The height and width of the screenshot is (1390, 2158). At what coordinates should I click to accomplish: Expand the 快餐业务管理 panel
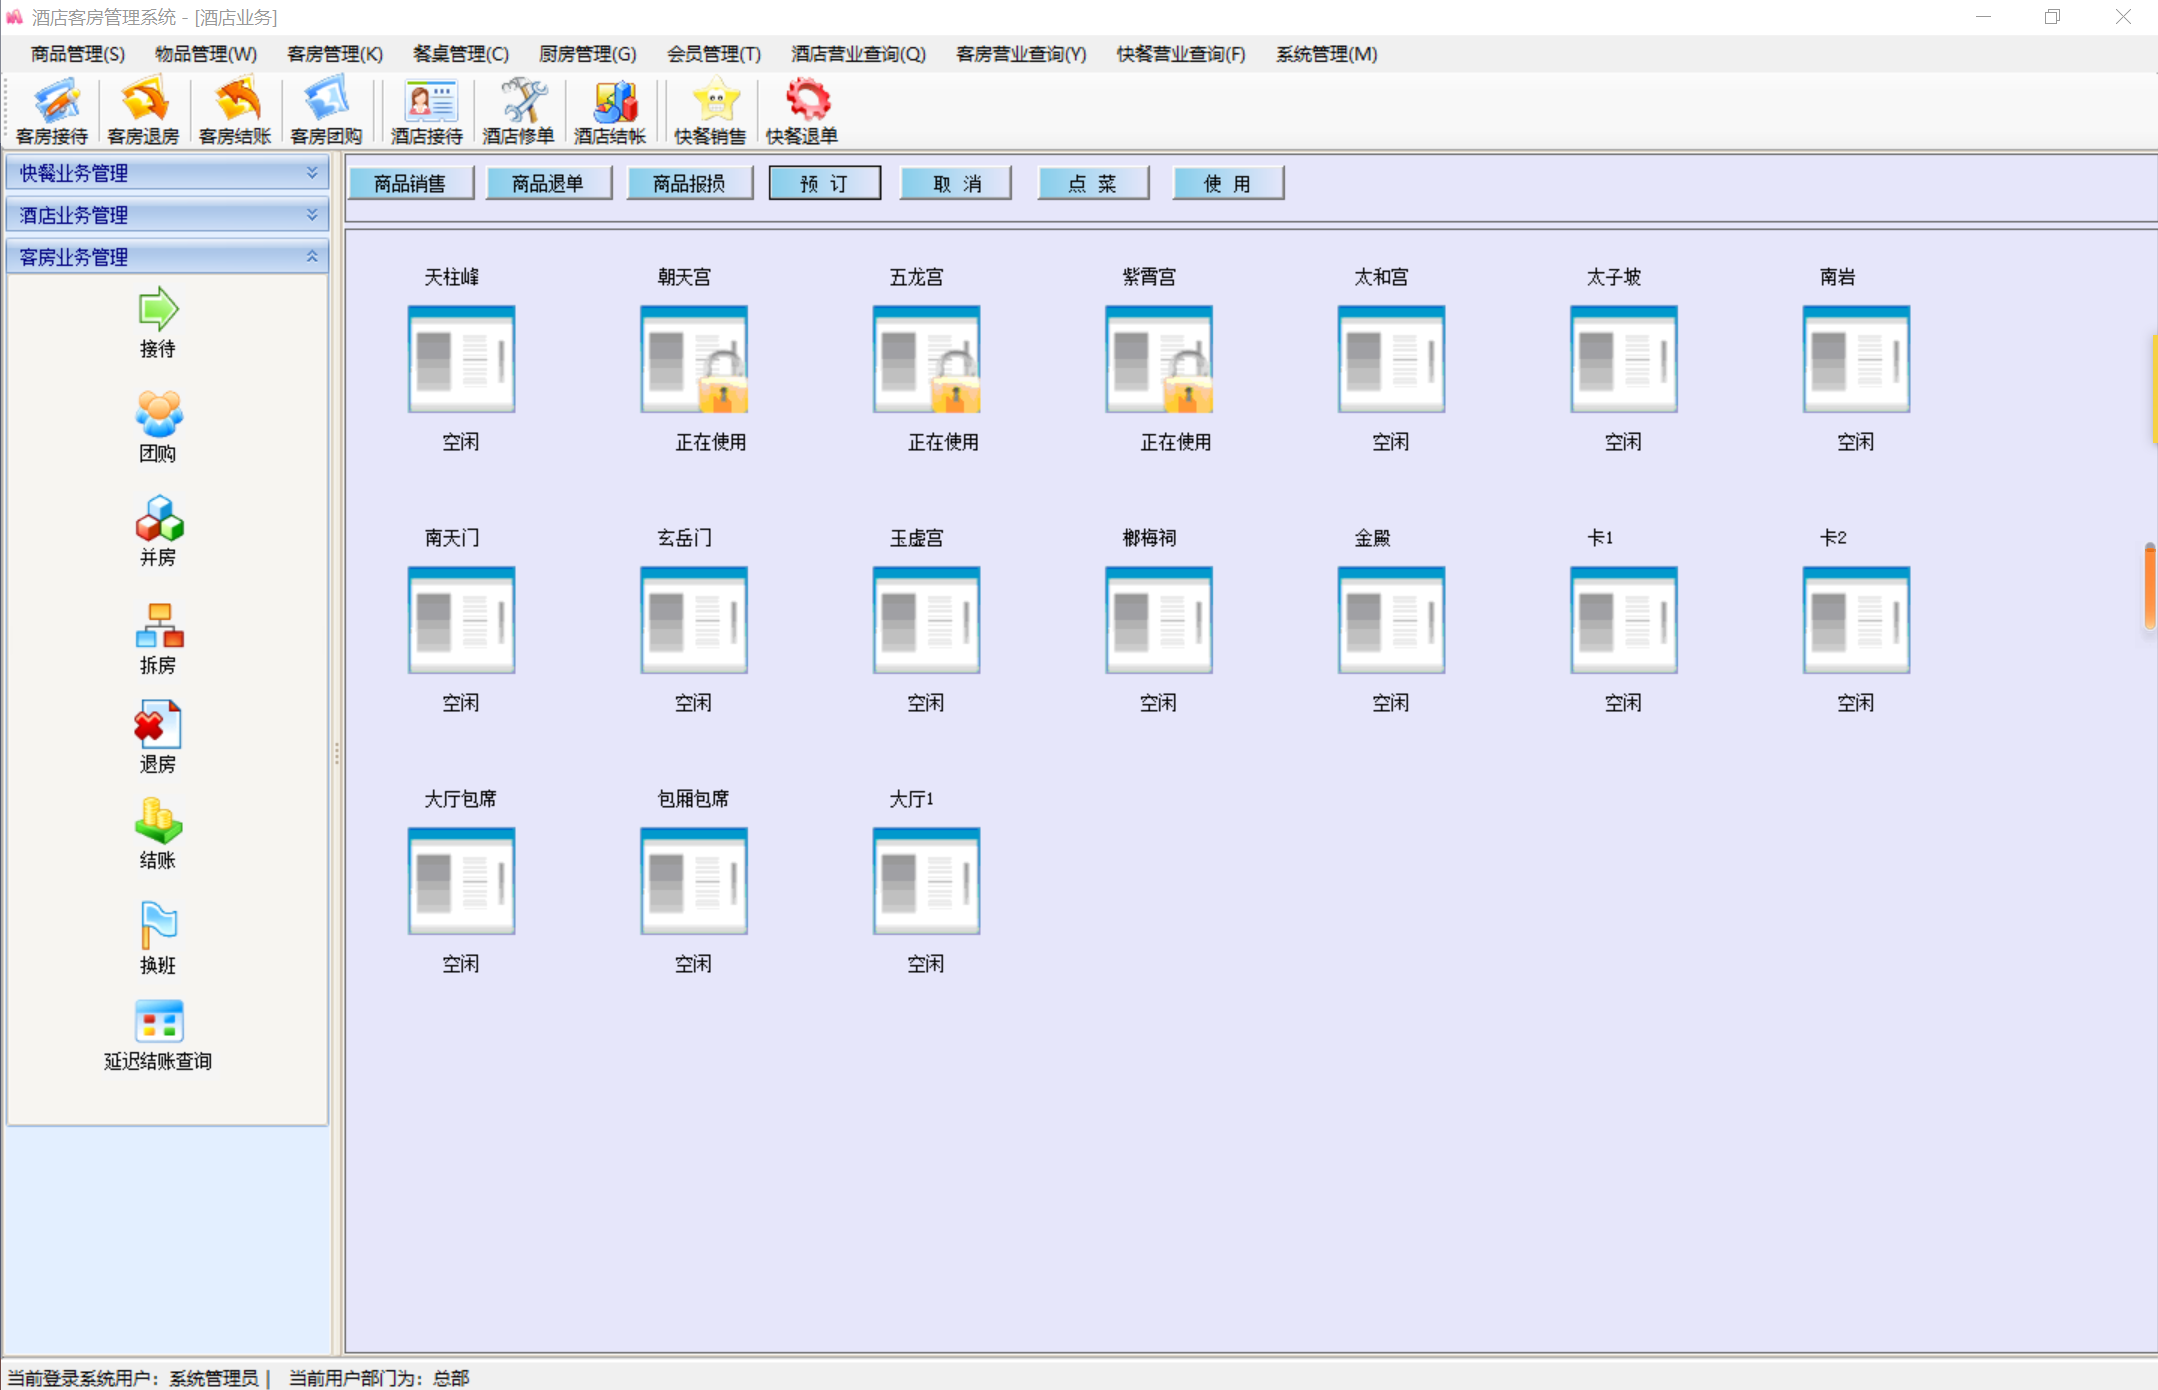click(x=167, y=173)
